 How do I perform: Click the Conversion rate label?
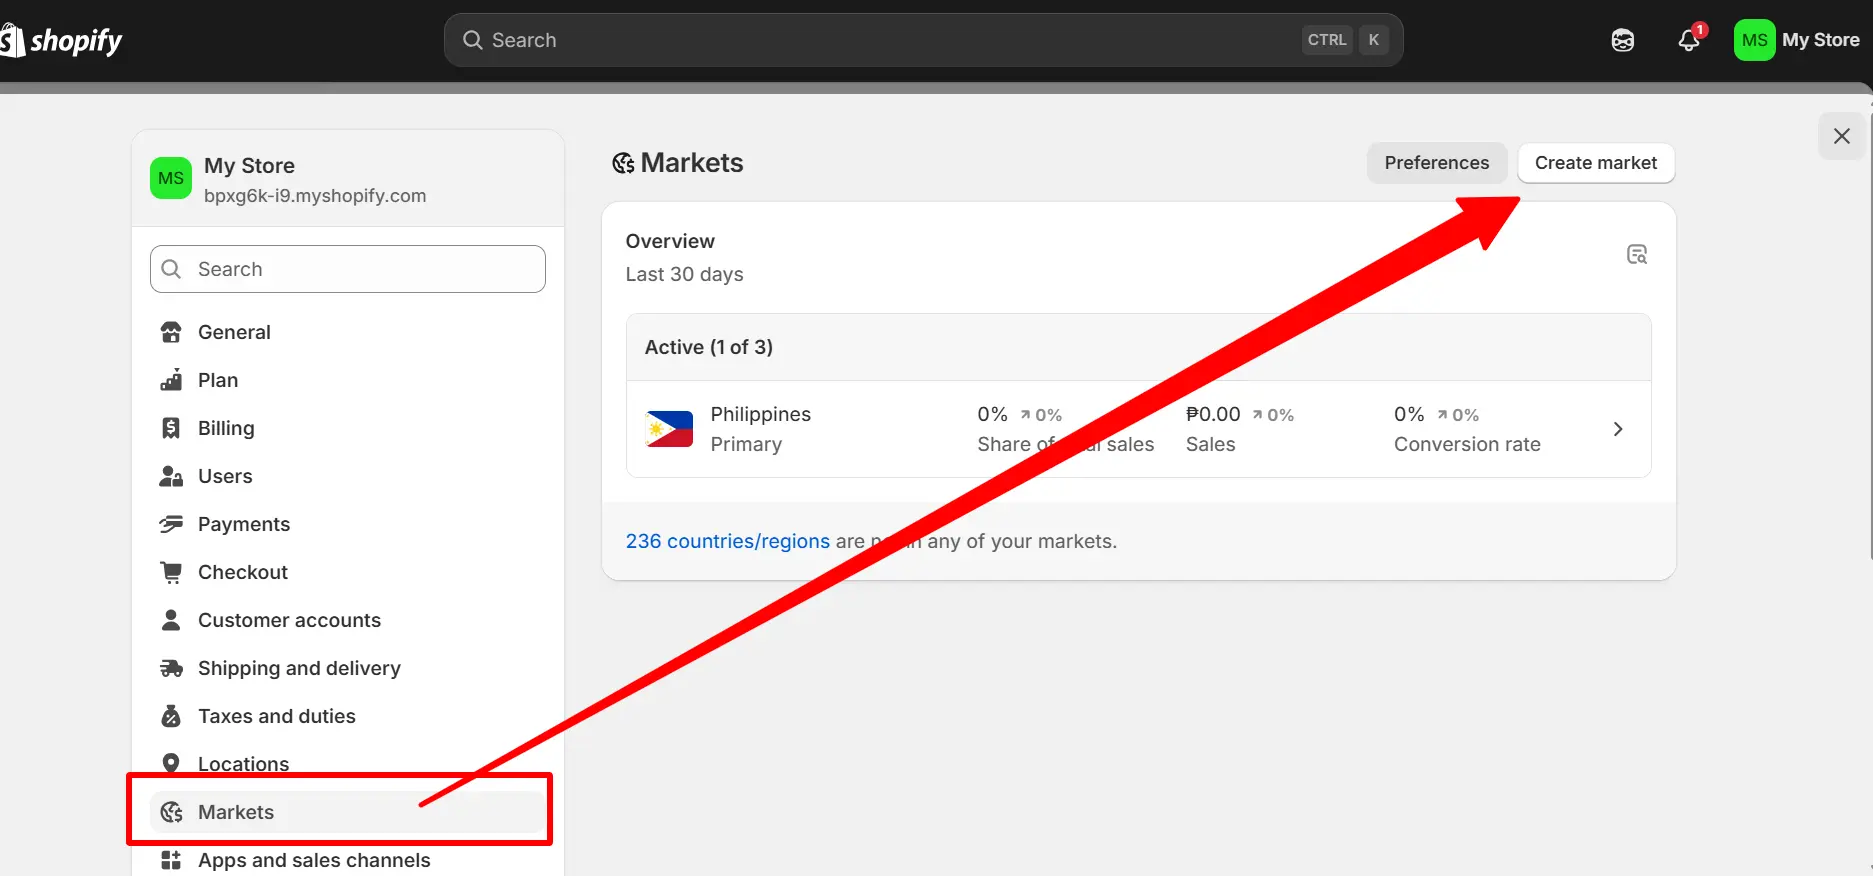pos(1467,444)
